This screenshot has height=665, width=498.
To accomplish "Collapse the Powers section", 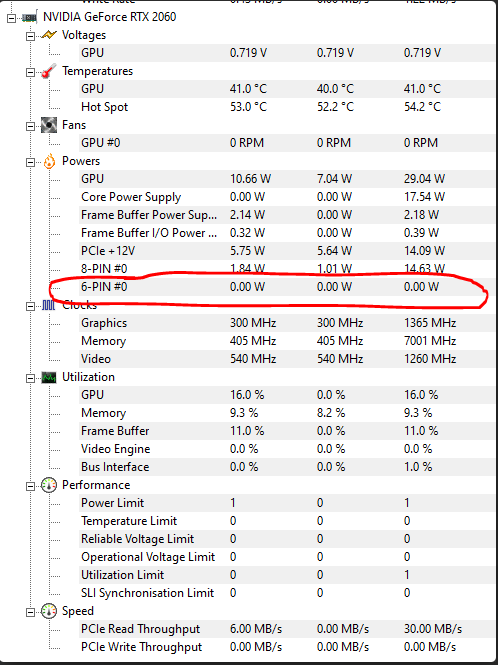I will coord(30,162).
